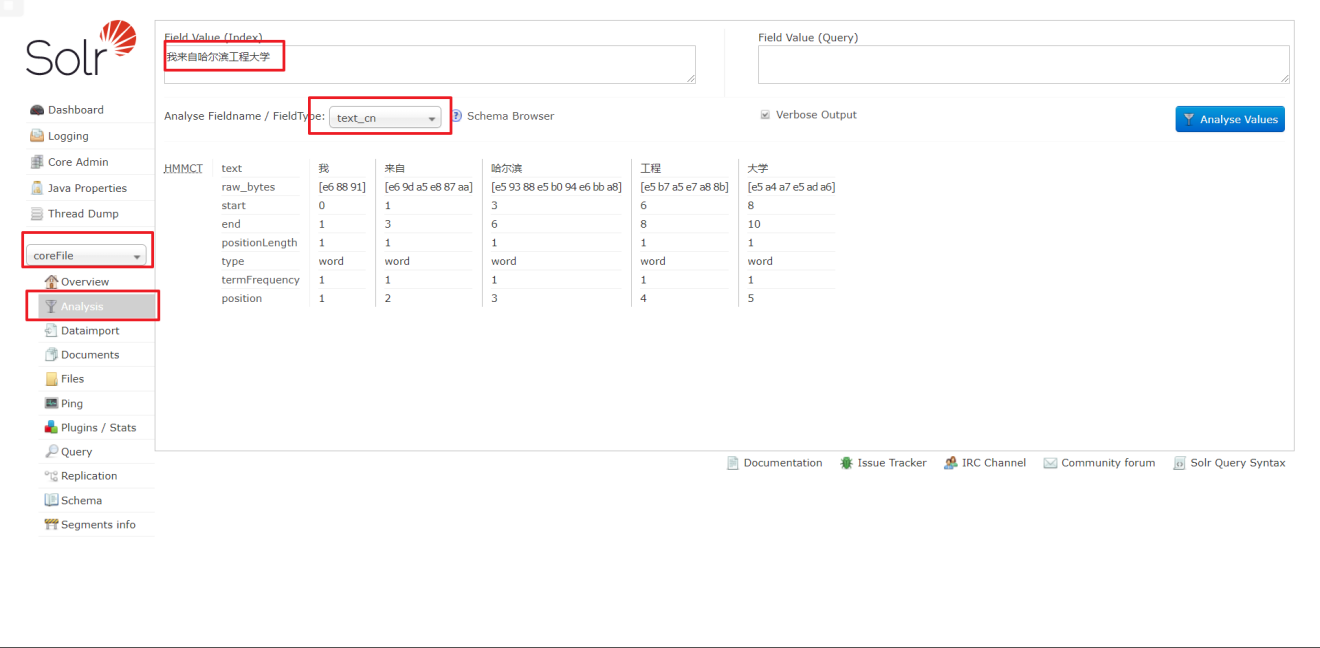The image size is (1320, 648).
Task: Click the Thread Dump icon
Action: 37,214
